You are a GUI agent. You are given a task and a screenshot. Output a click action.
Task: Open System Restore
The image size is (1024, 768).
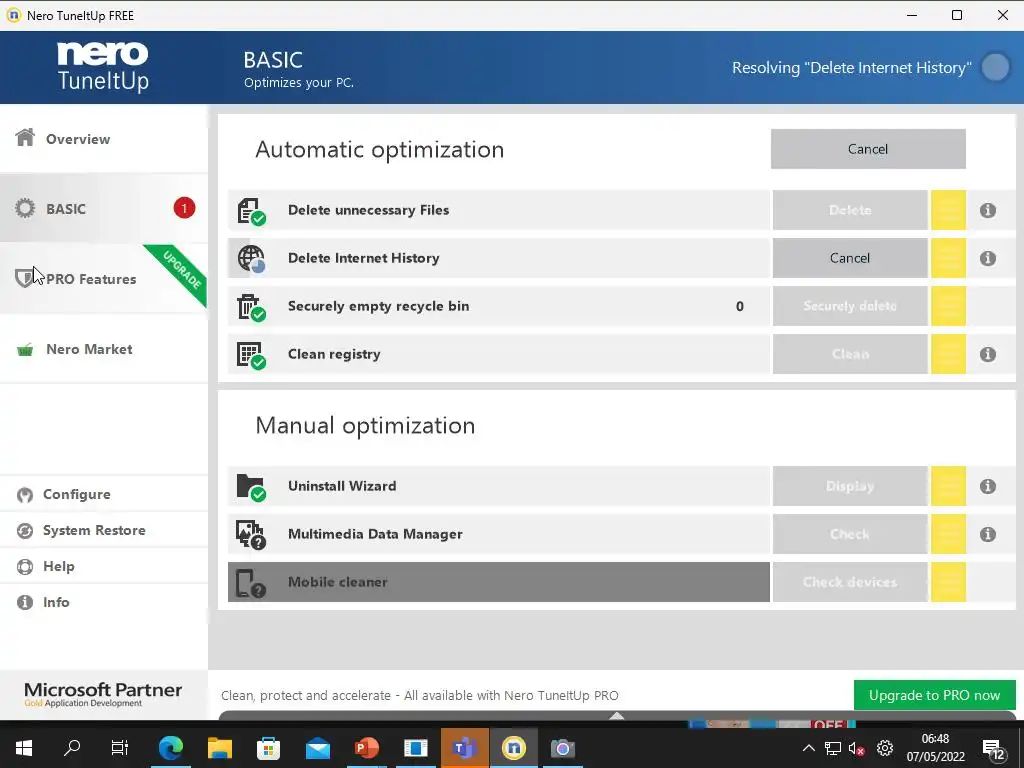(104, 530)
